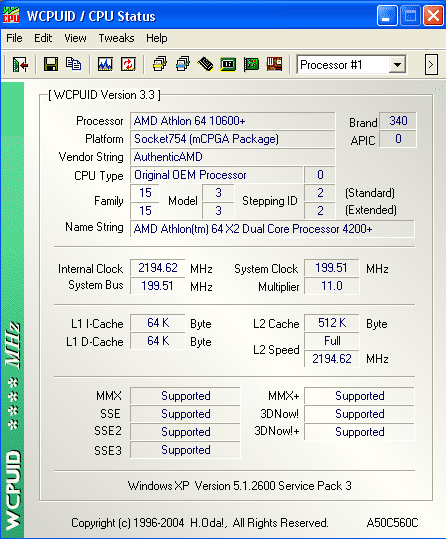Click the APIC value 0
Screen dimensions: 446x539
398,139
